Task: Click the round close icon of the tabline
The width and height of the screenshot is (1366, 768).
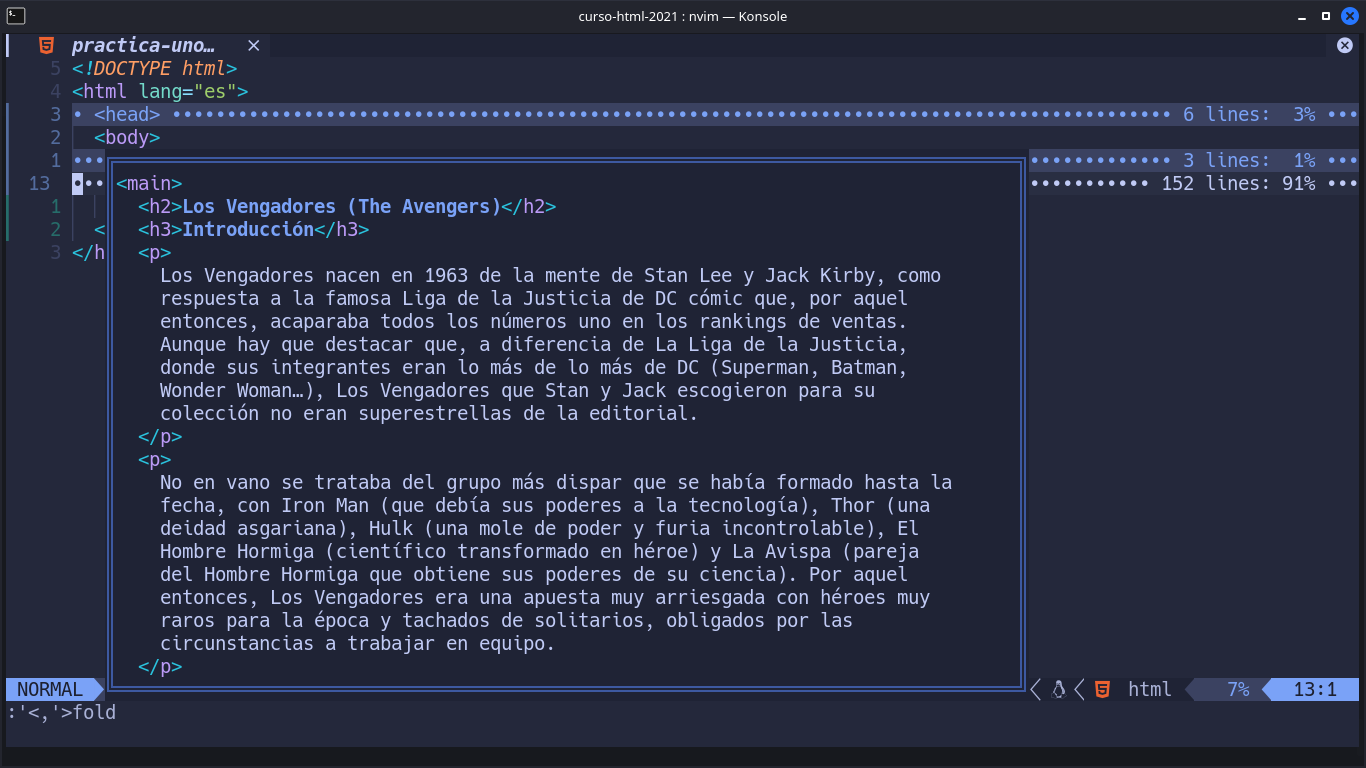Action: [1345, 46]
